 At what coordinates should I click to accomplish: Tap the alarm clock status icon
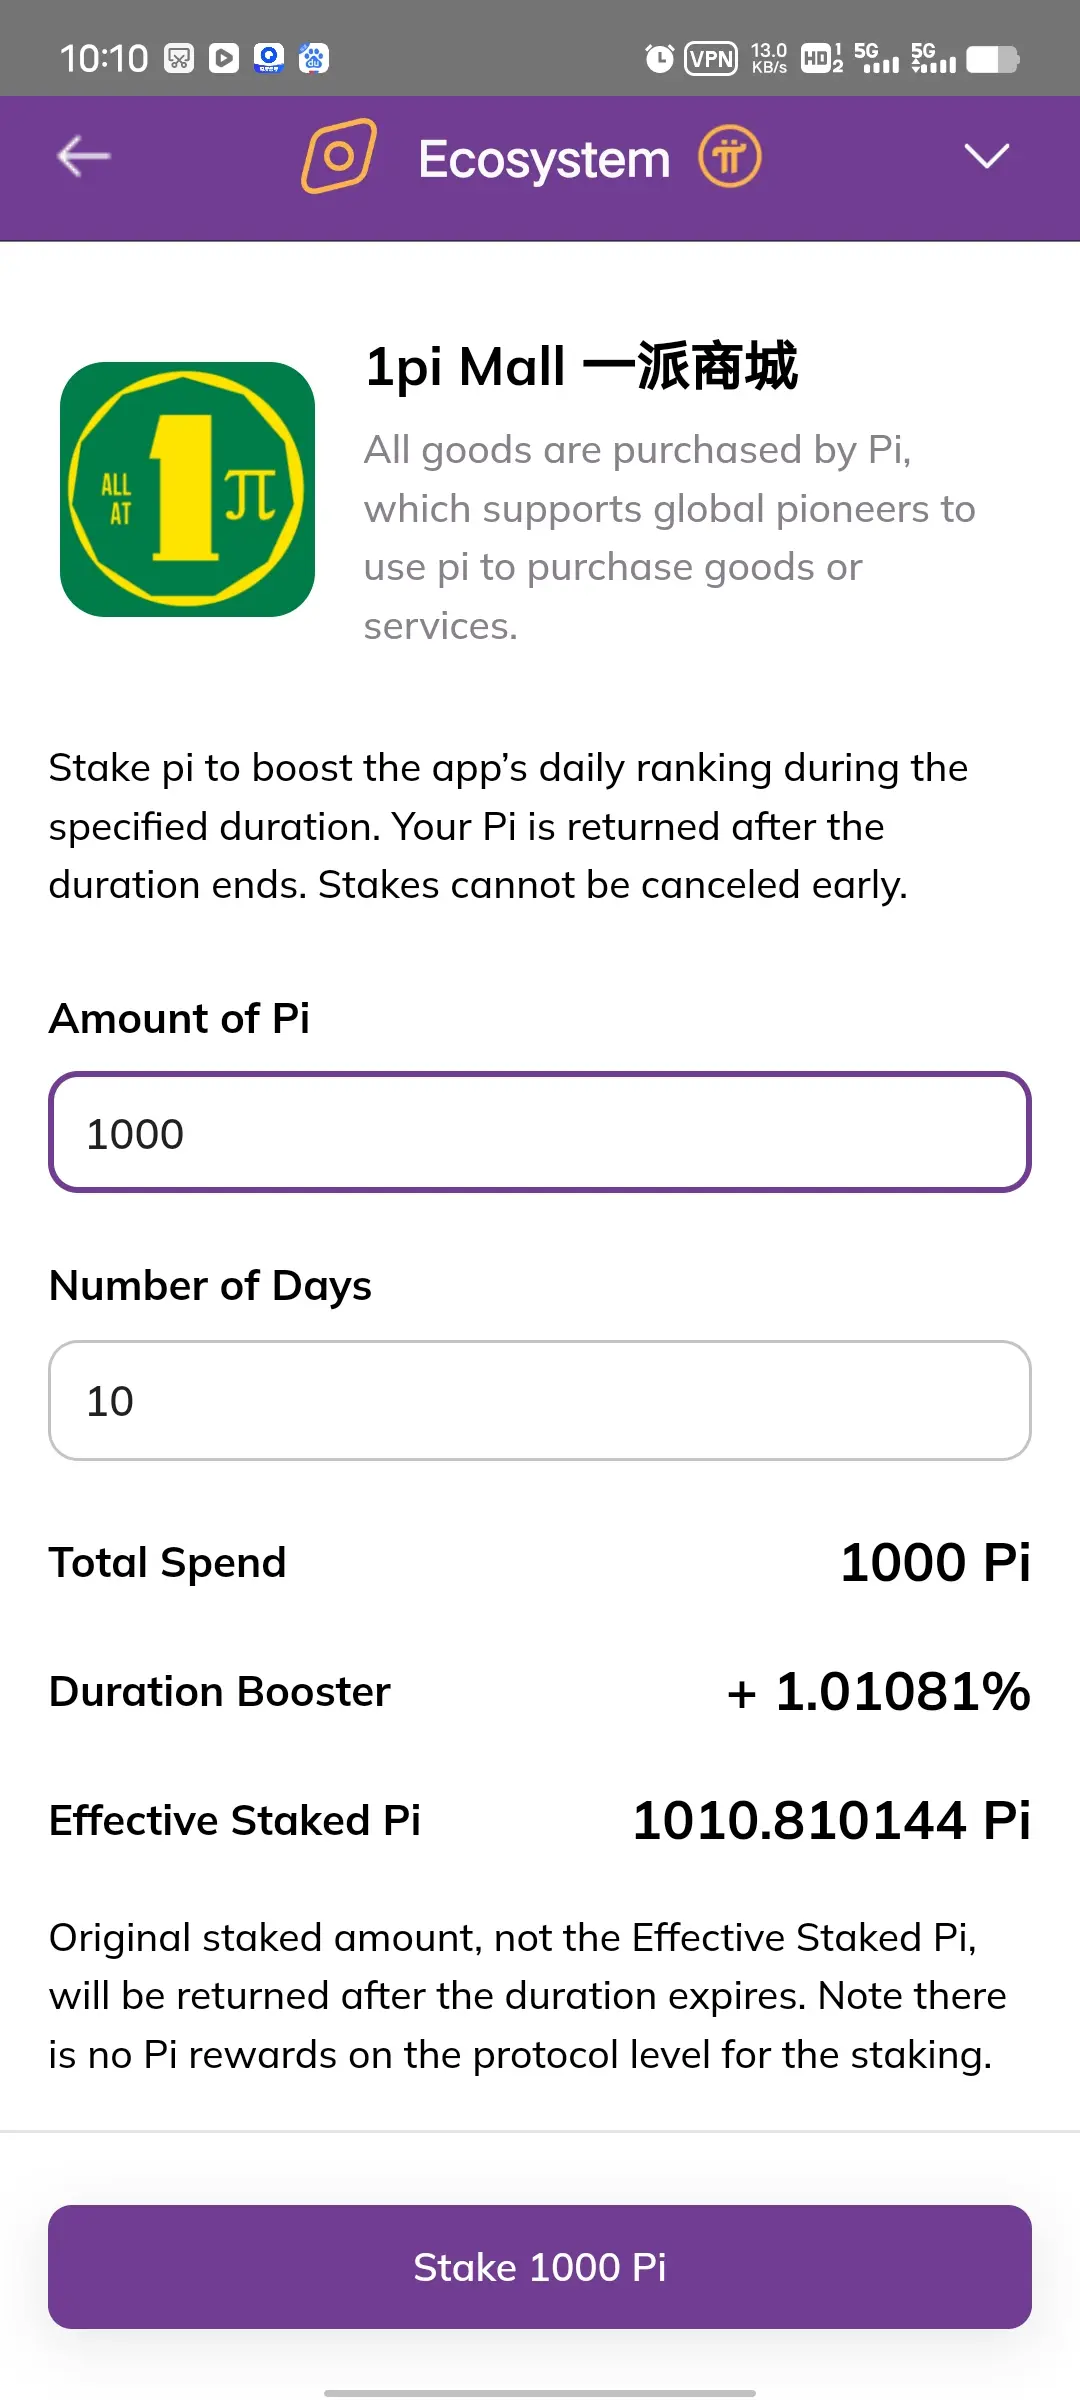click(x=659, y=59)
